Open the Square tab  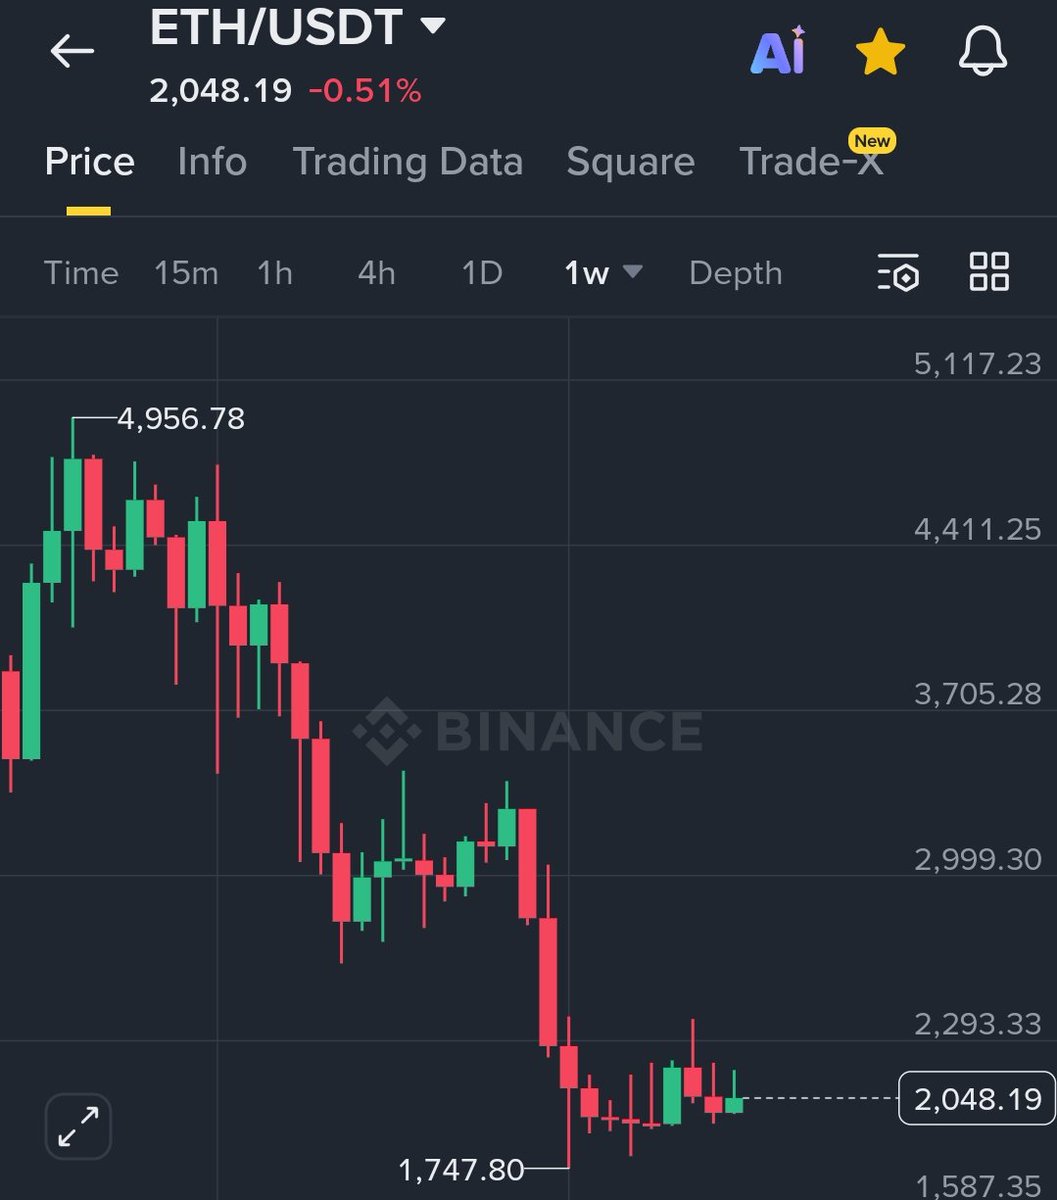tap(630, 162)
